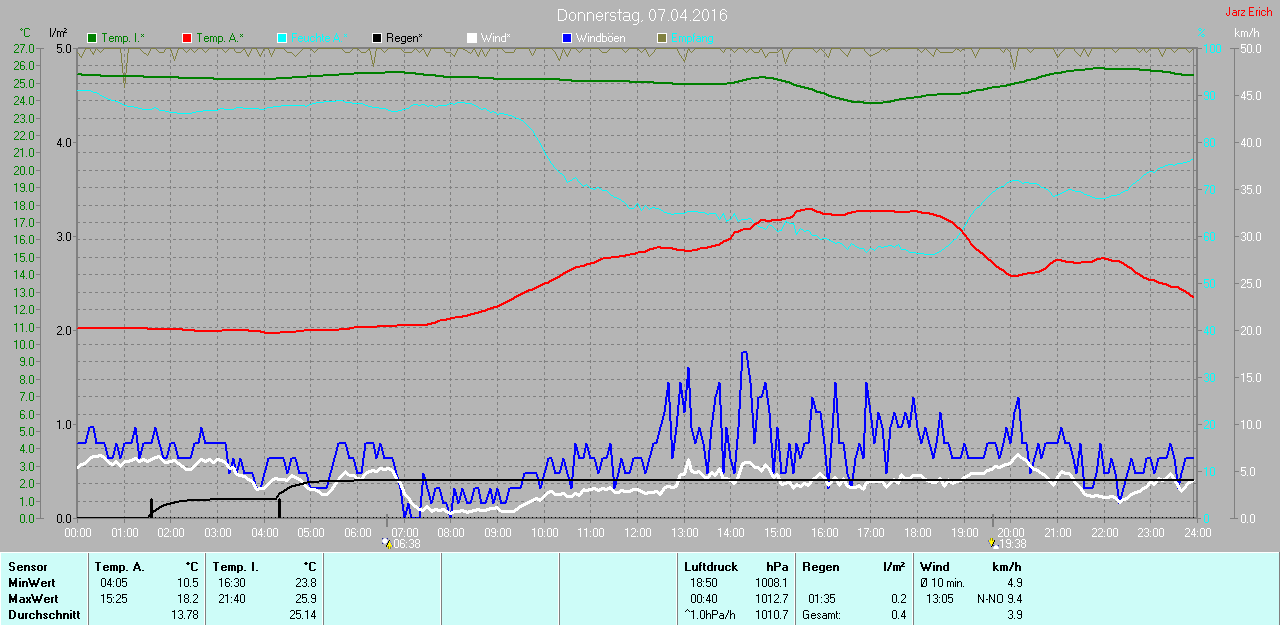Click the km/h axis unit label top right

pyautogui.click(x=1246, y=33)
